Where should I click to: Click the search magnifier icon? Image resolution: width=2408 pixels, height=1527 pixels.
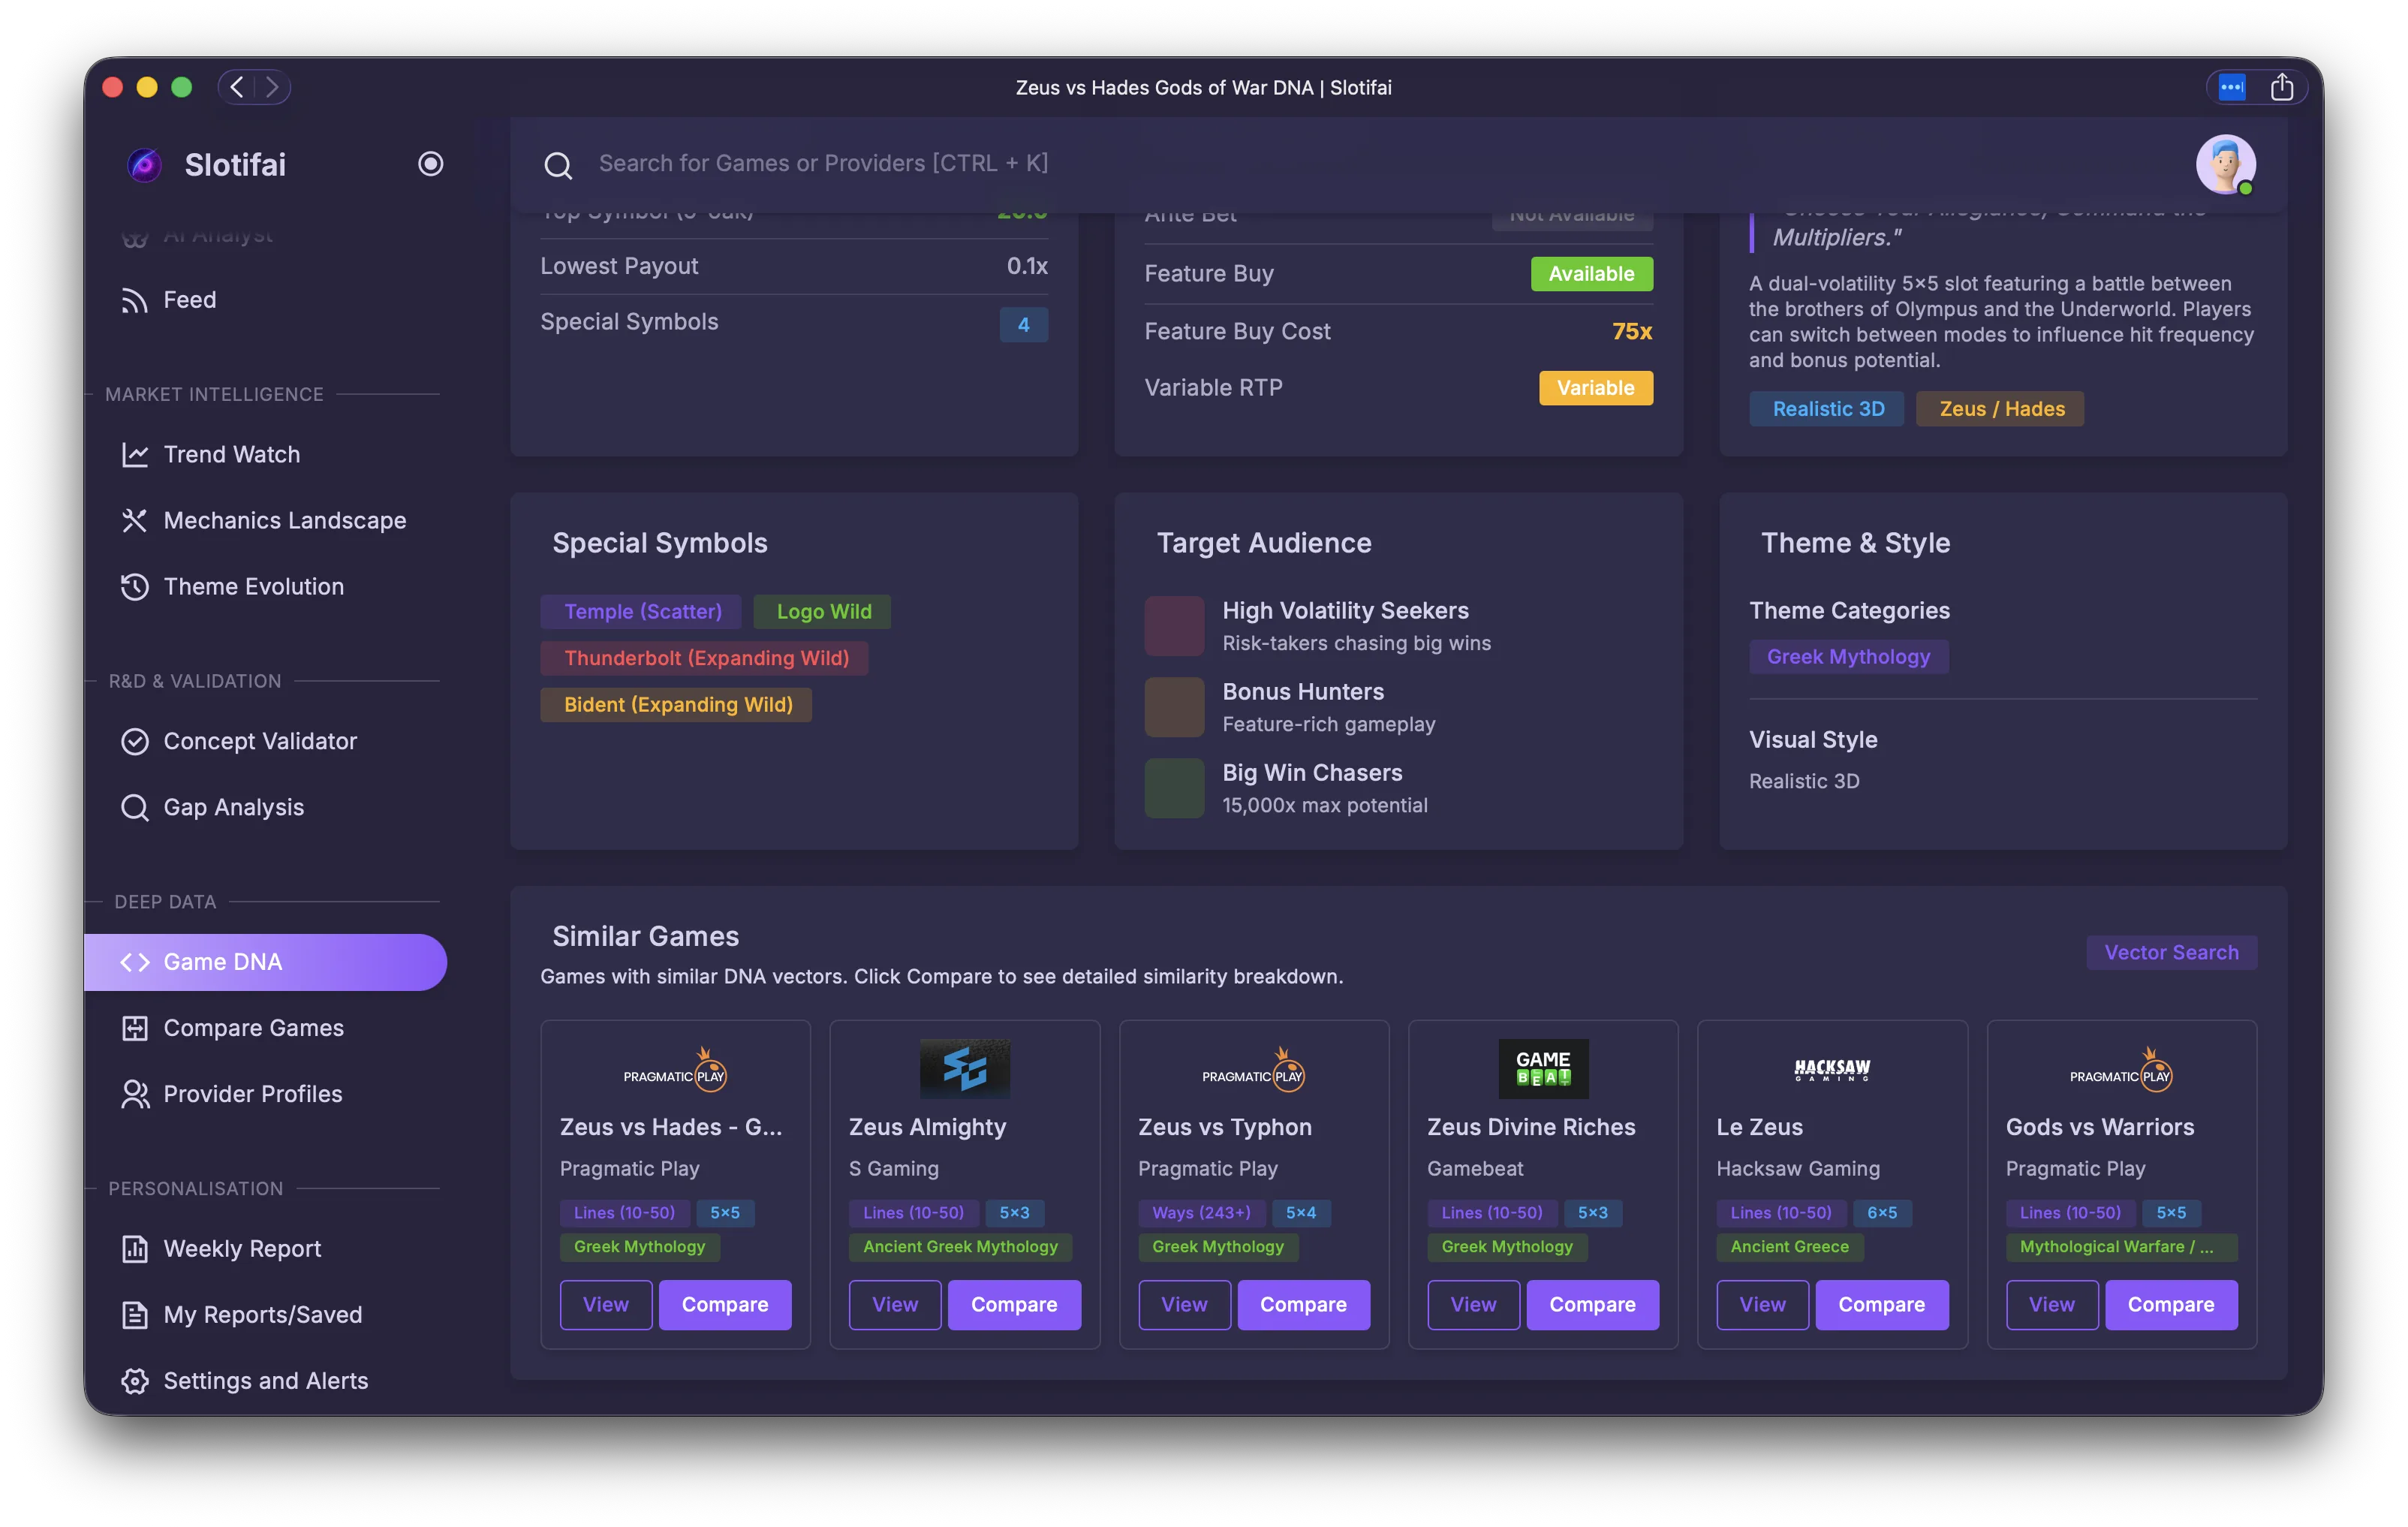coord(558,165)
